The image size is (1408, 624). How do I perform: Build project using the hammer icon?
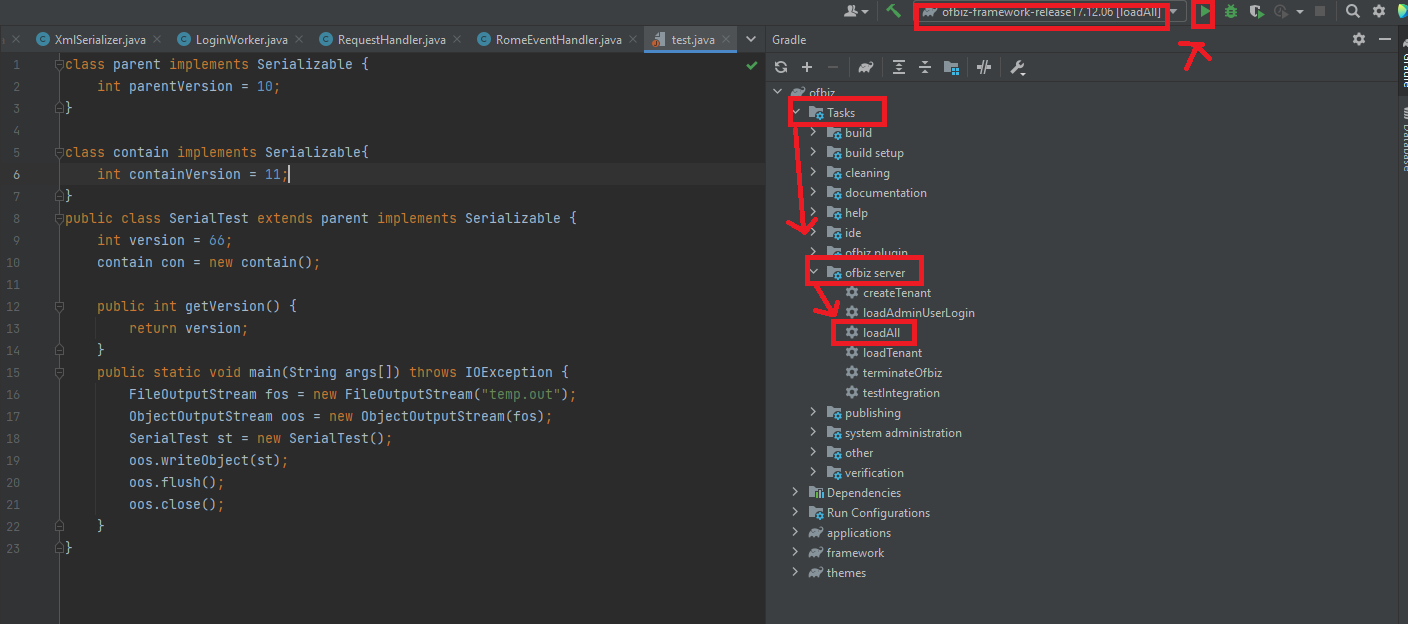point(893,11)
